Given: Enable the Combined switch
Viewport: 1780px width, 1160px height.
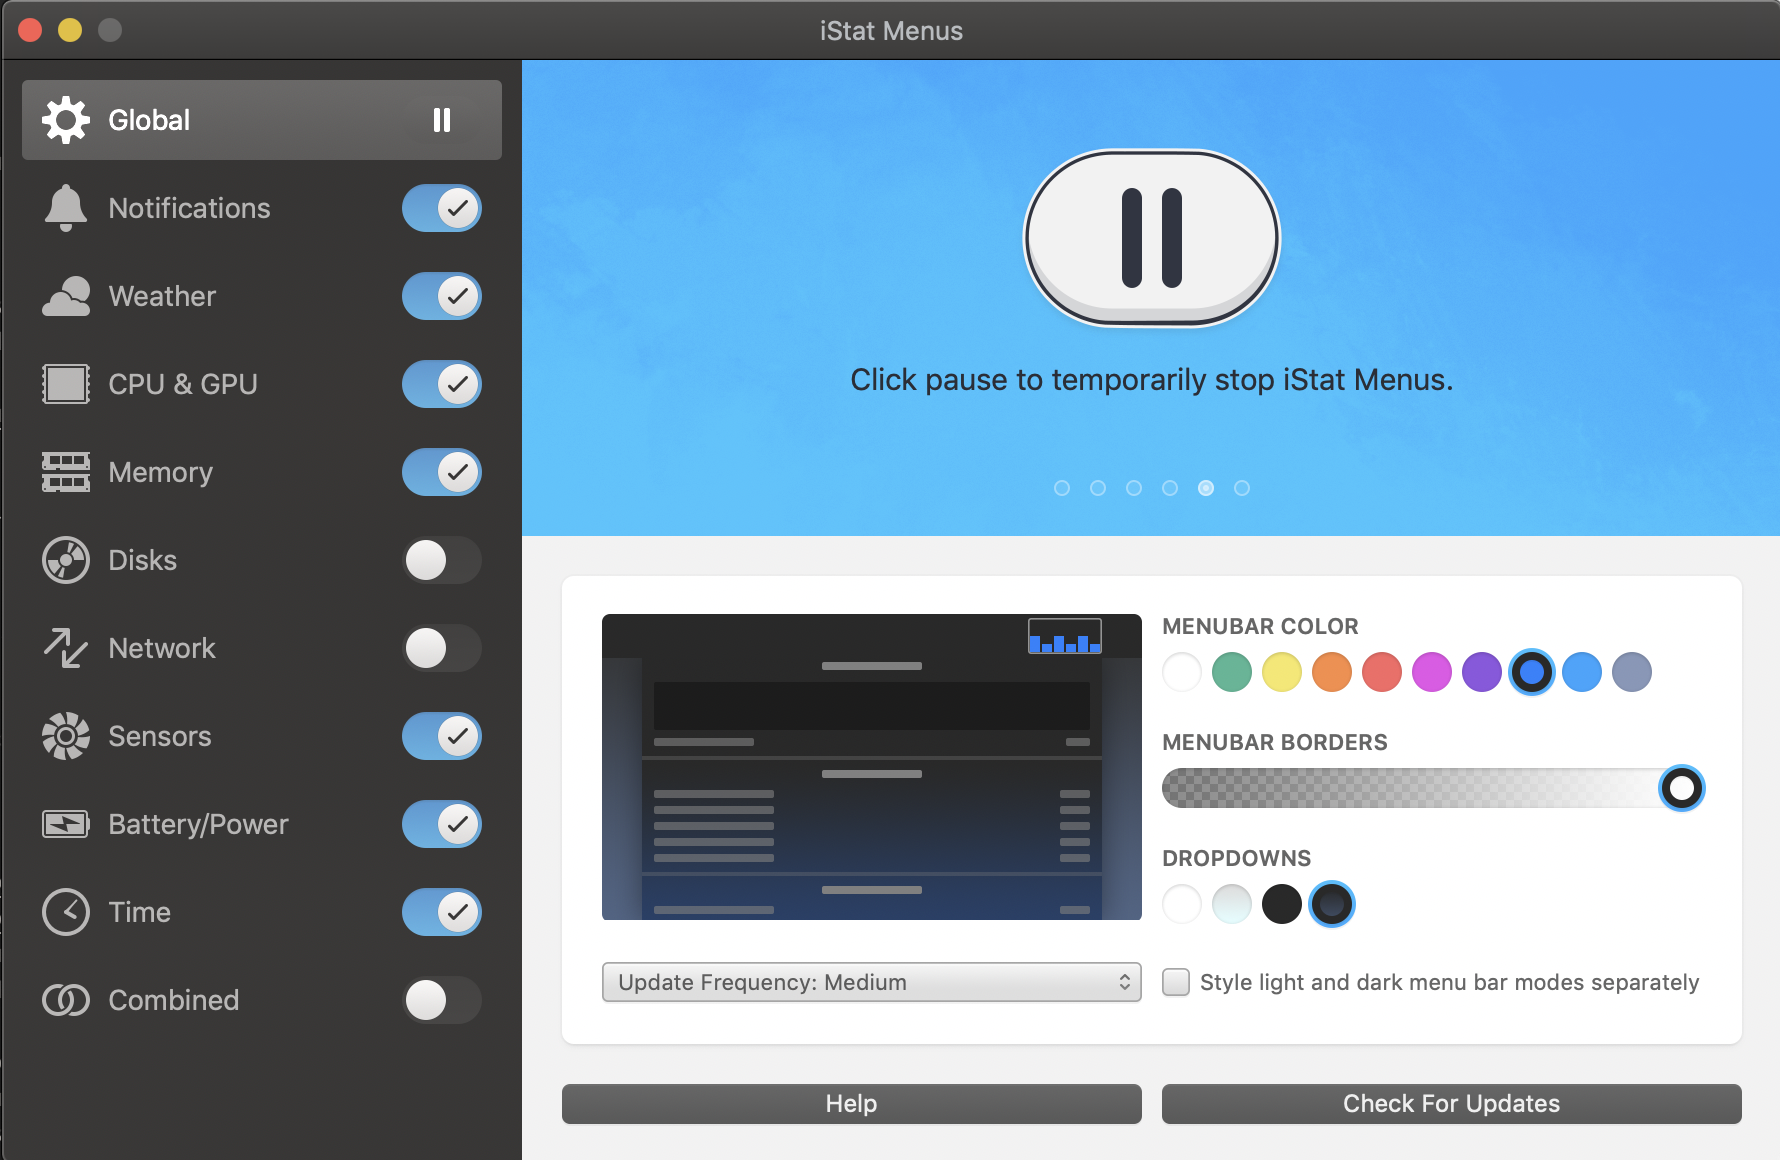Looking at the screenshot, I should (442, 1000).
